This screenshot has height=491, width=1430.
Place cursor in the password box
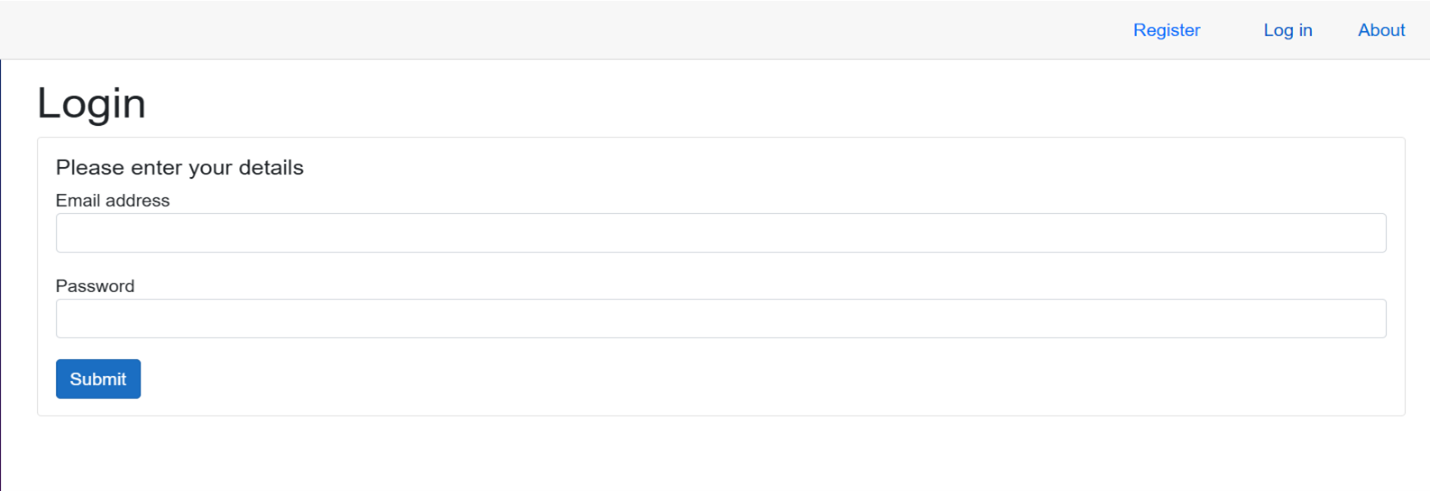click(x=720, y=318)
